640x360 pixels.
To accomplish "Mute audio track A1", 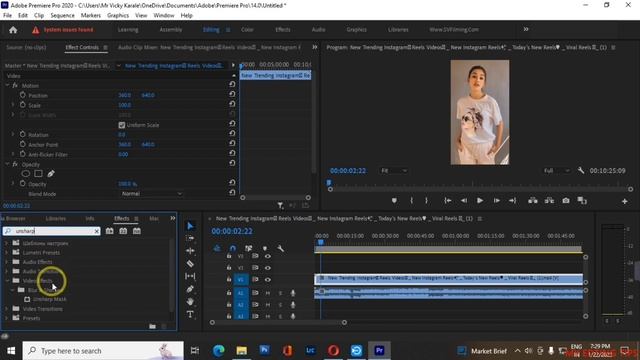I will click(268, 293).
